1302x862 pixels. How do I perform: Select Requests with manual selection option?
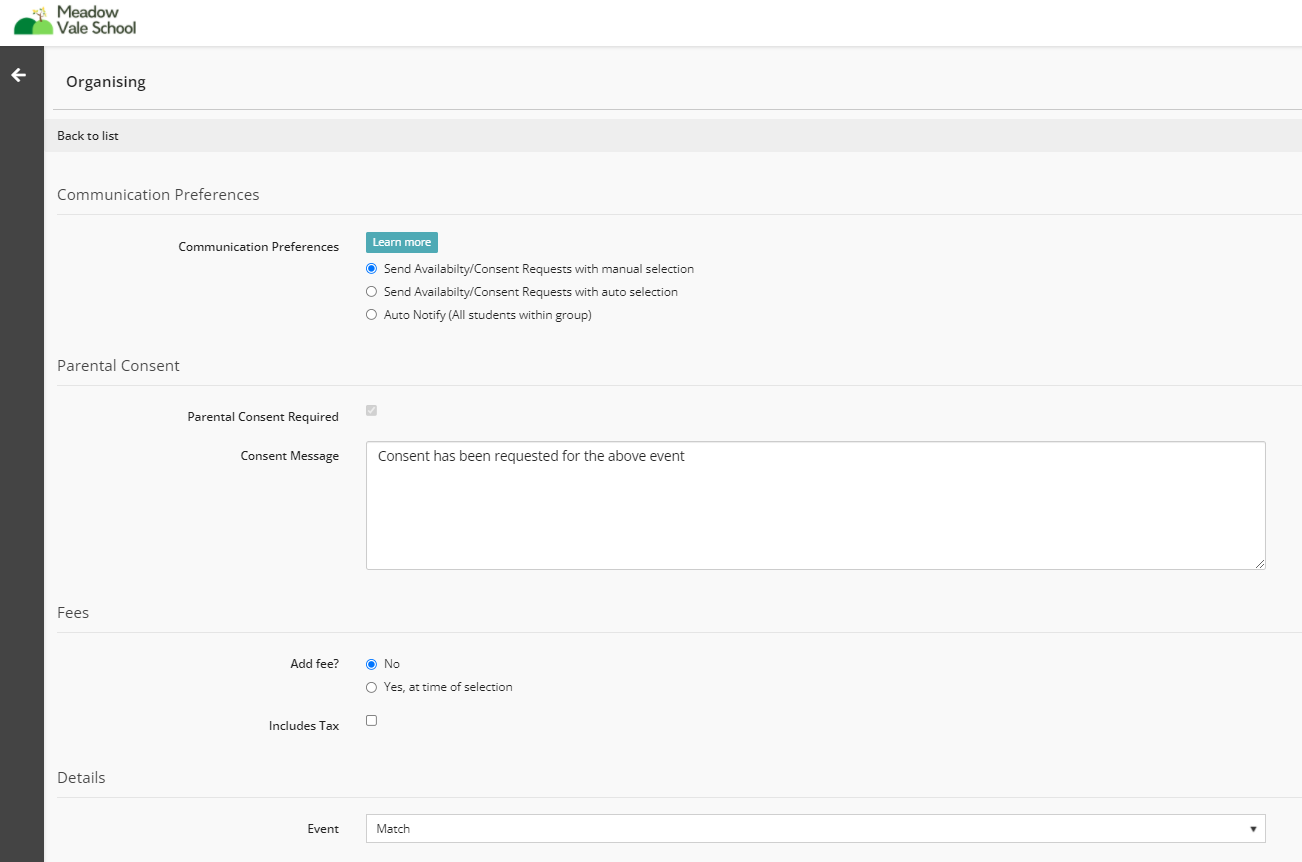click(x=372, y=269)
